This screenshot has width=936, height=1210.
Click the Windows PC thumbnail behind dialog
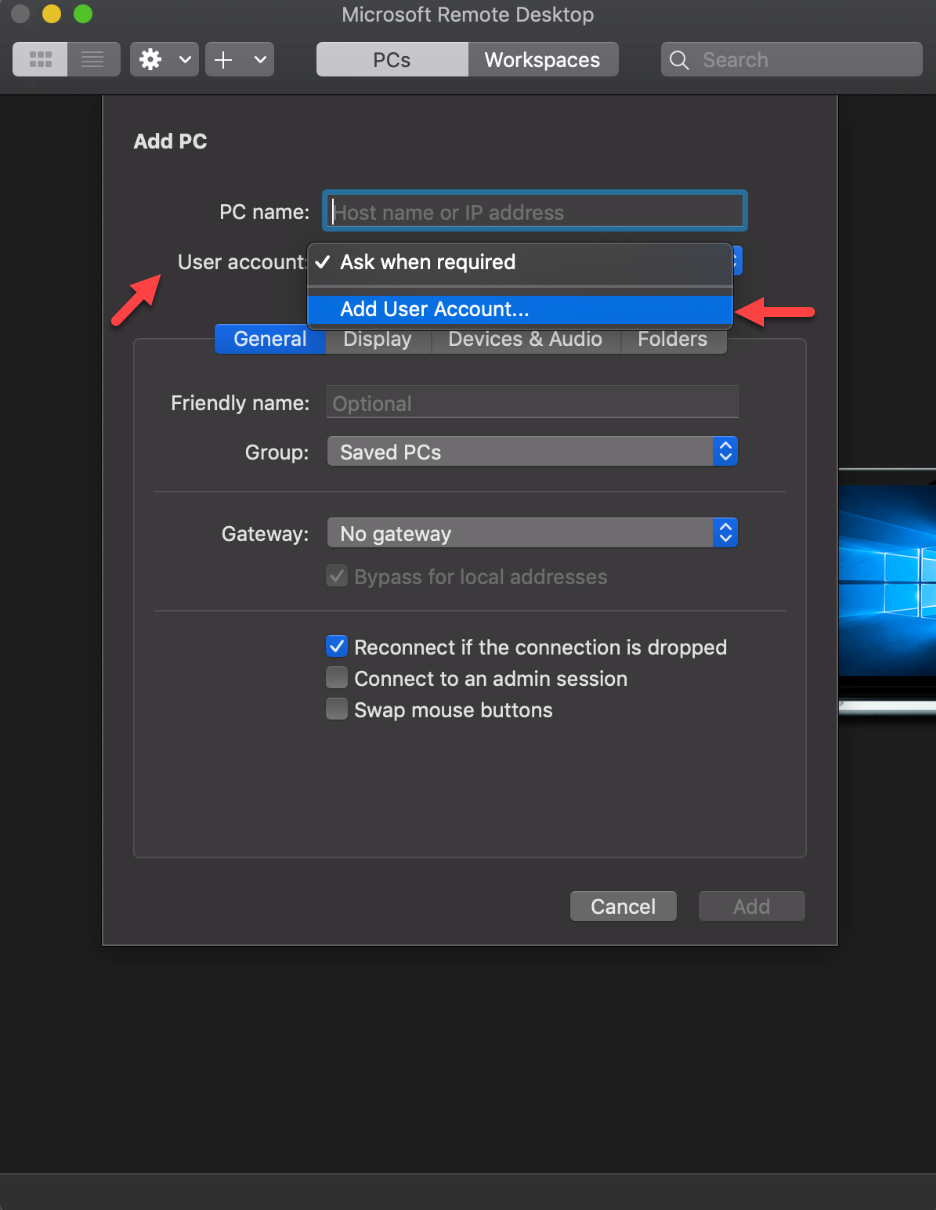(887, 593)
